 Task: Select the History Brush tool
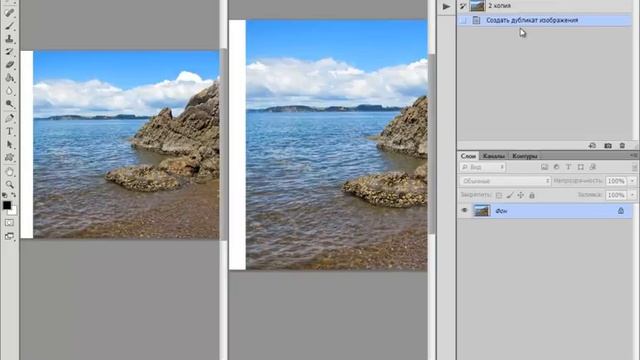tap(9, 51)
